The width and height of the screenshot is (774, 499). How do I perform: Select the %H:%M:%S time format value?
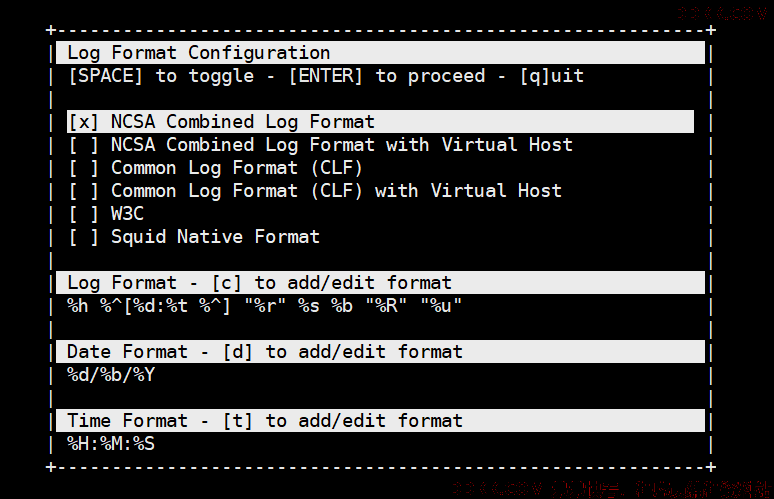pos(111,444)
